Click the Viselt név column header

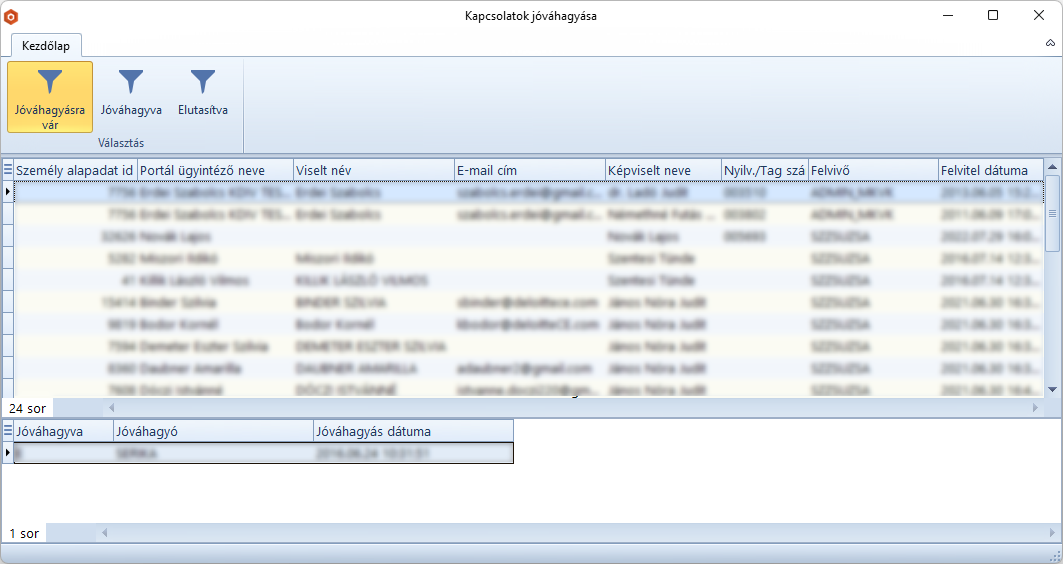coord(373,170)
